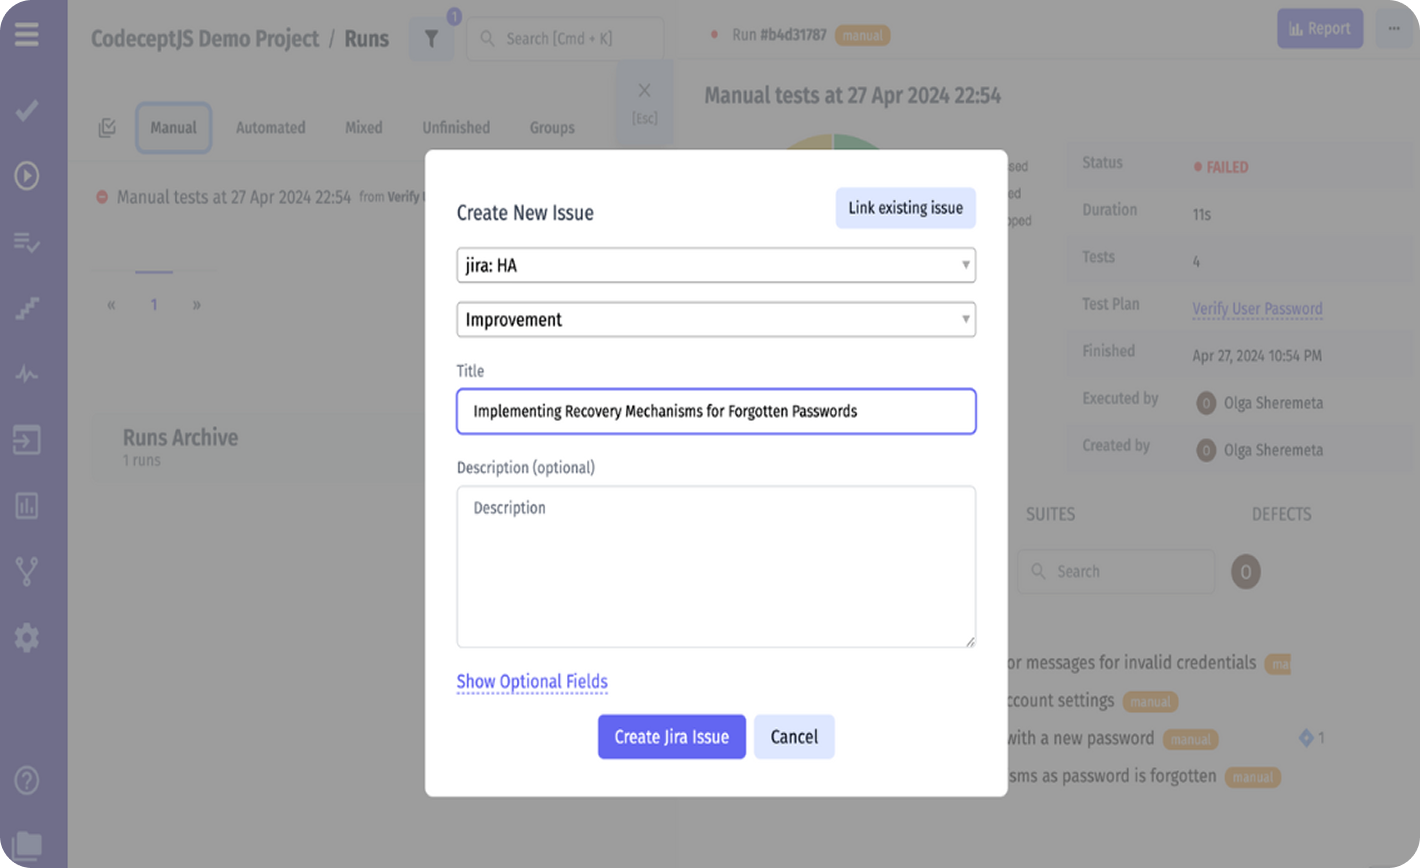1420x868 pixels.
Task: Click the filter funnel icon button
Action: pos(431,39)
